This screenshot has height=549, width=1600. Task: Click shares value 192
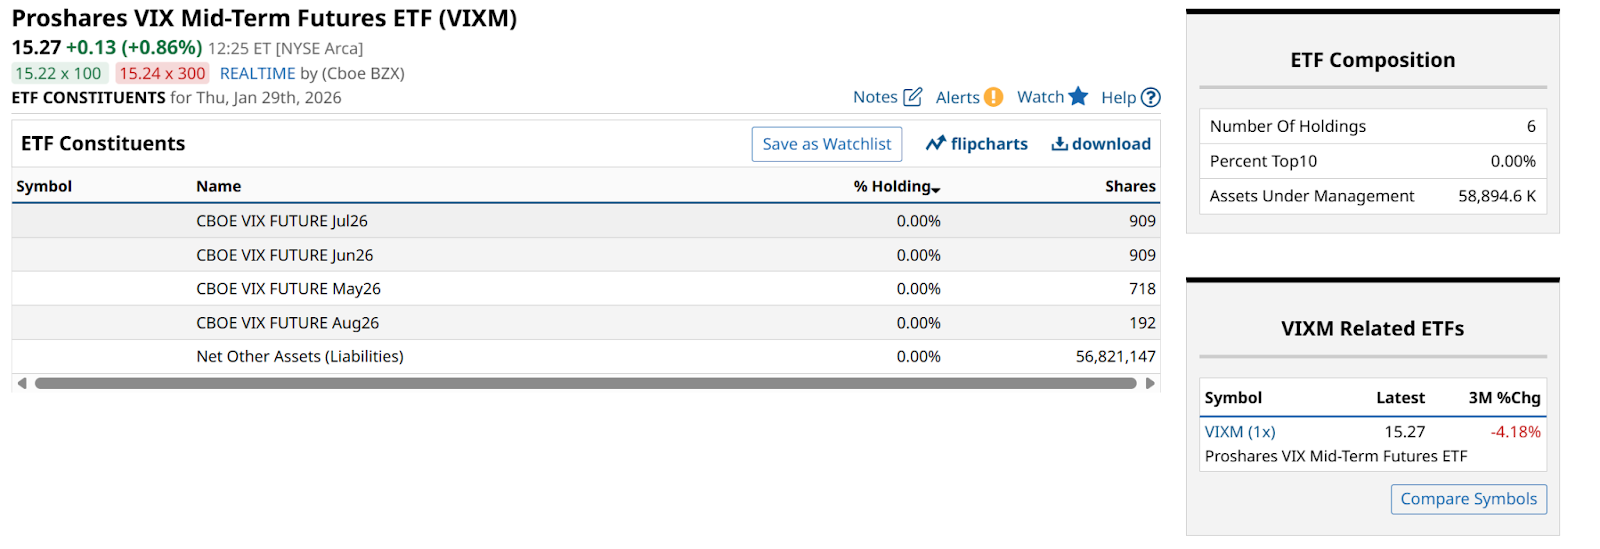pyautogui.click(x=1142, y=323)
